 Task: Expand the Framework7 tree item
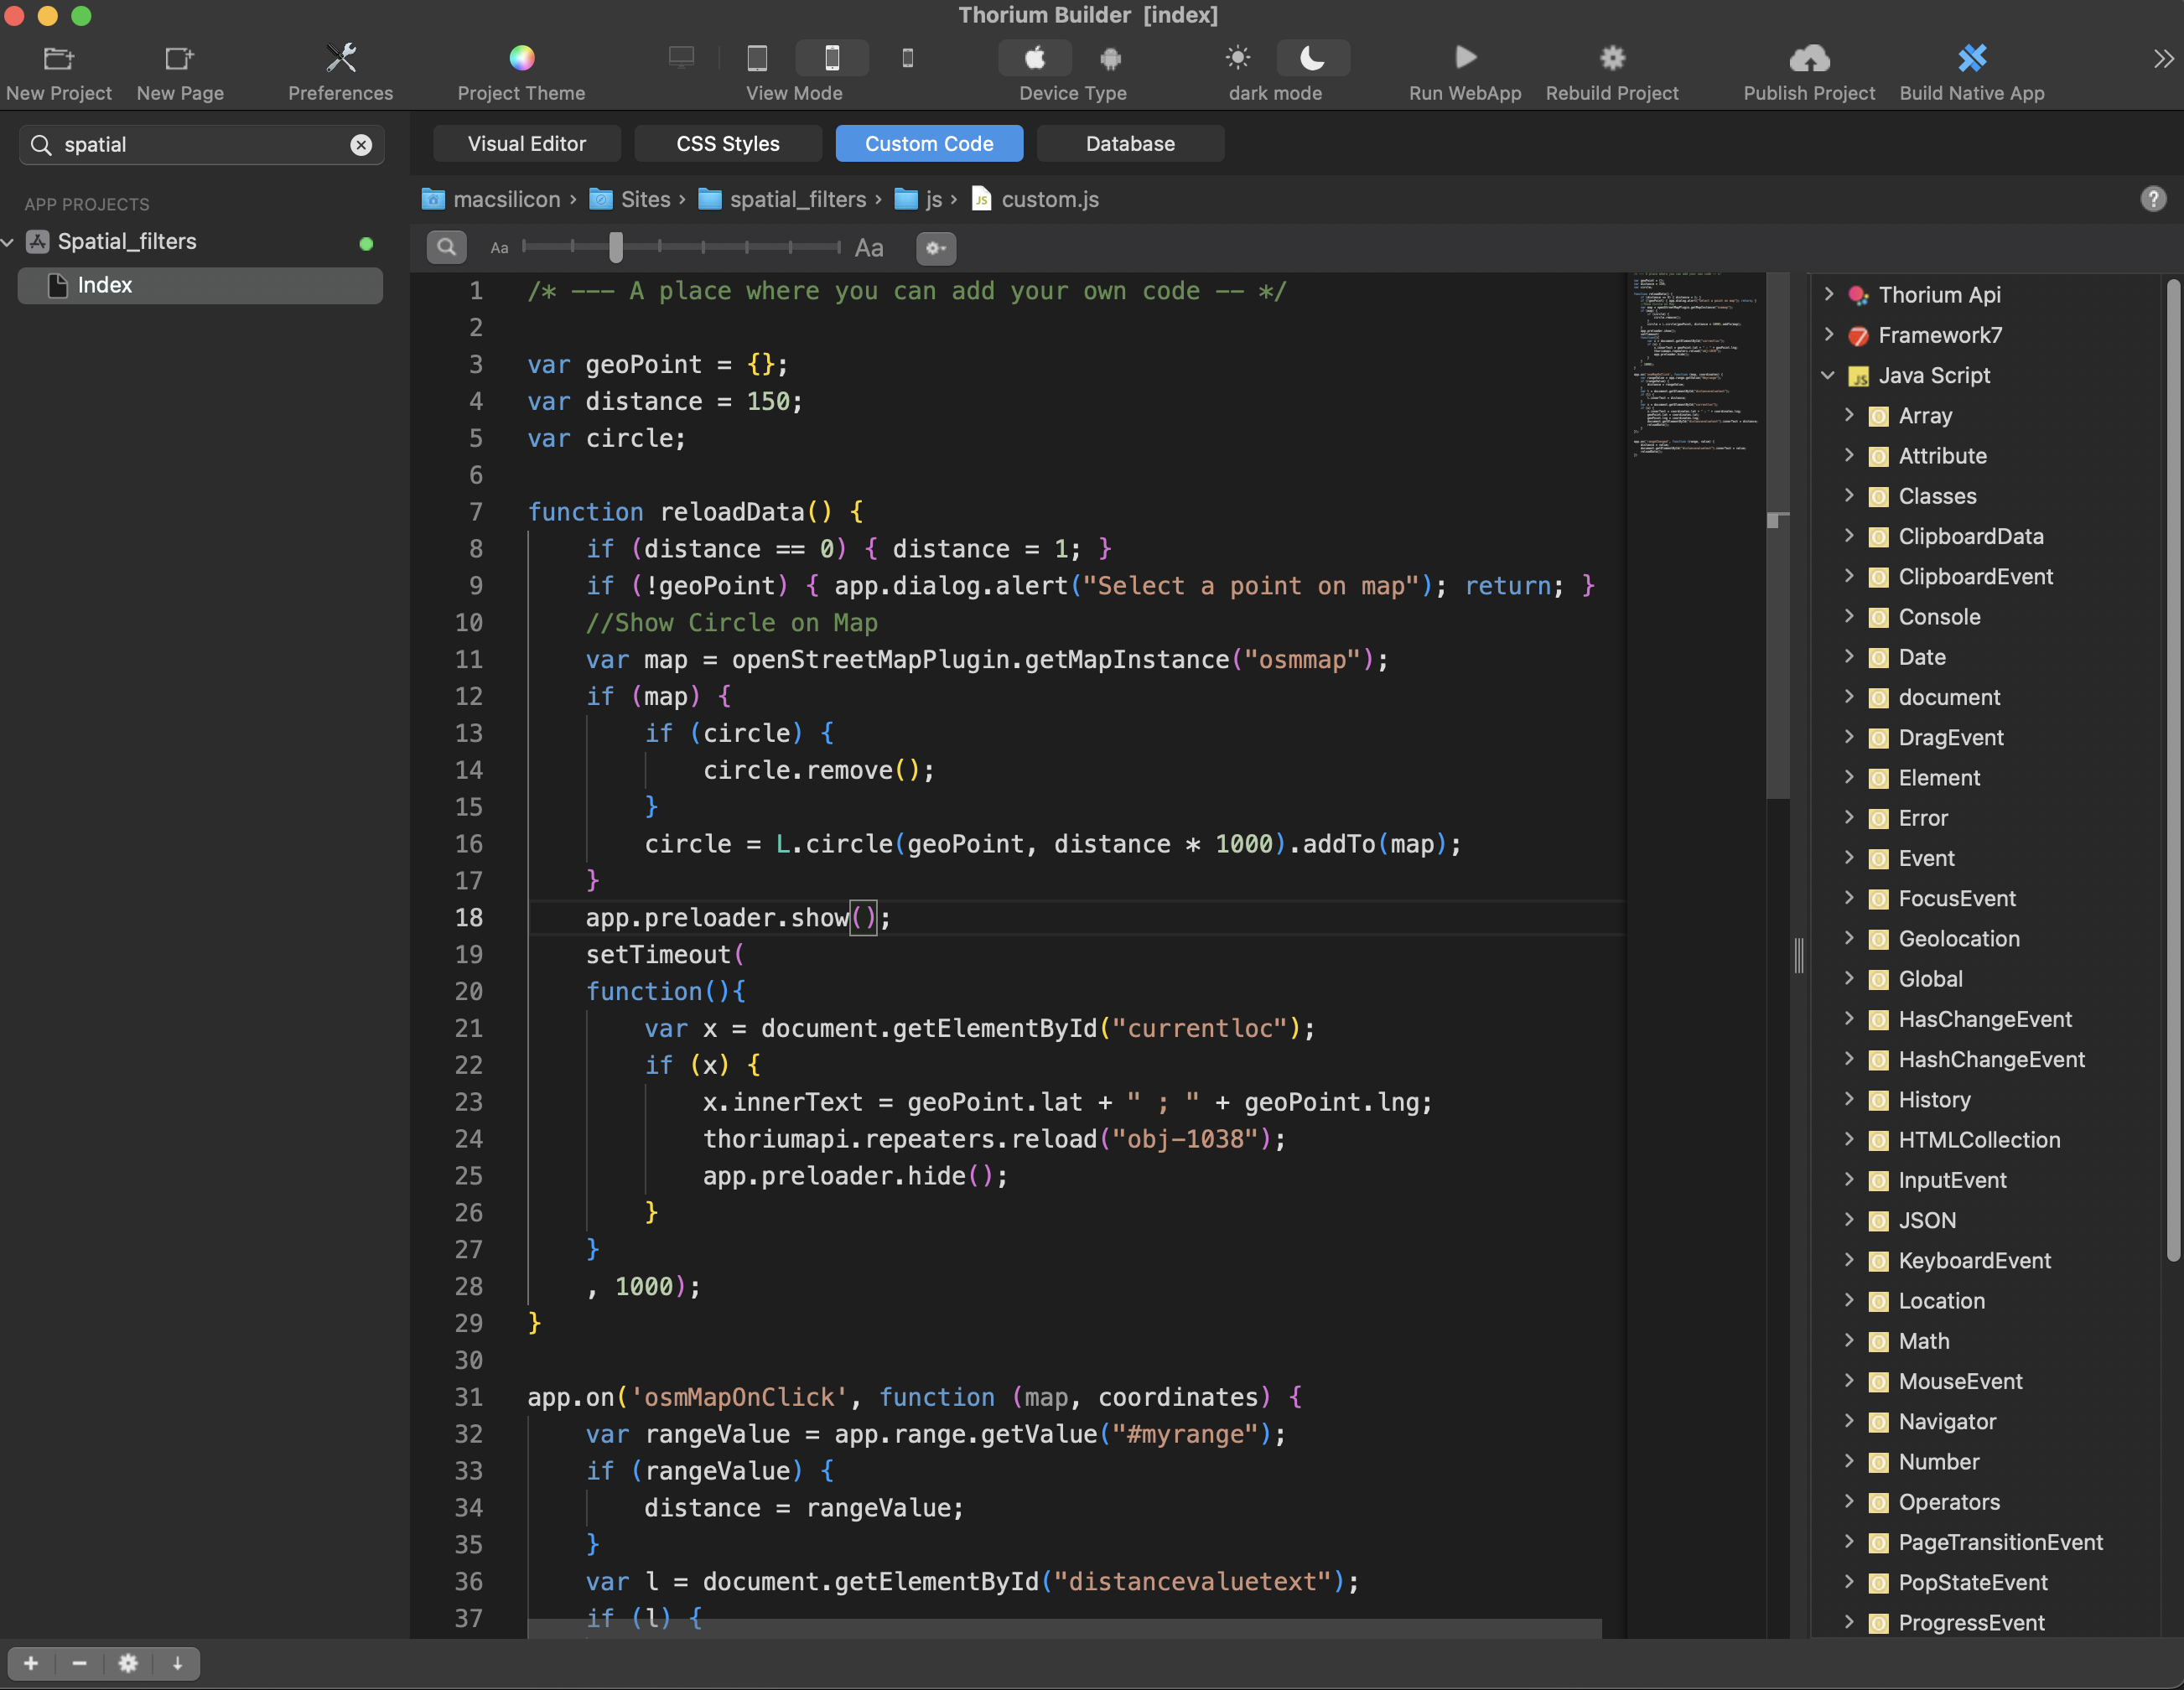pos(1830,335)
